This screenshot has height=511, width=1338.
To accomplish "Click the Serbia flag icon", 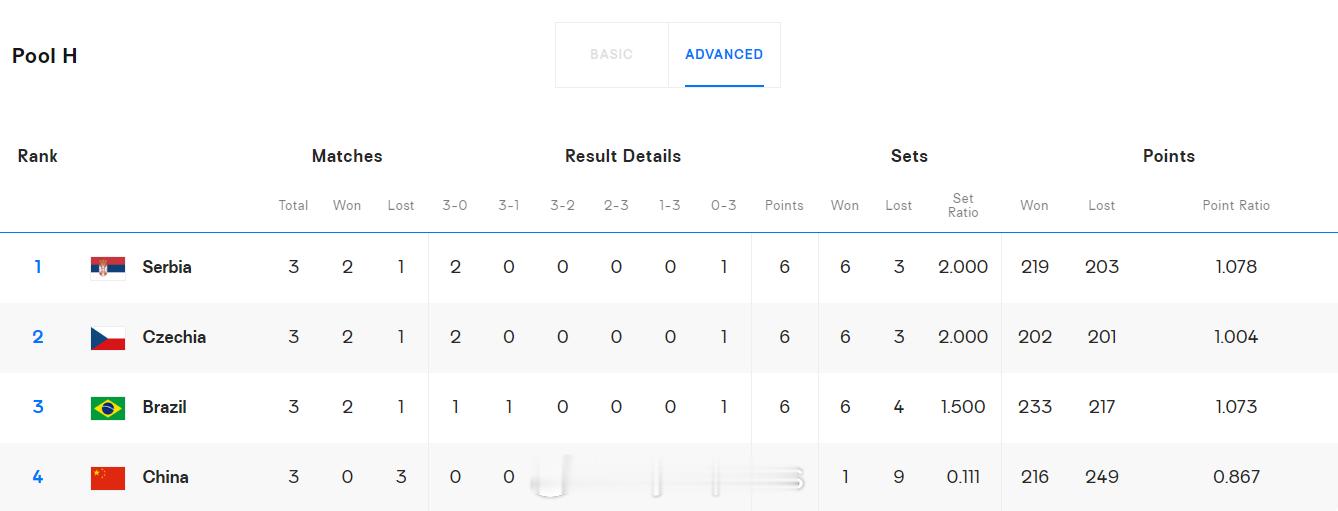I will [108, 267].
